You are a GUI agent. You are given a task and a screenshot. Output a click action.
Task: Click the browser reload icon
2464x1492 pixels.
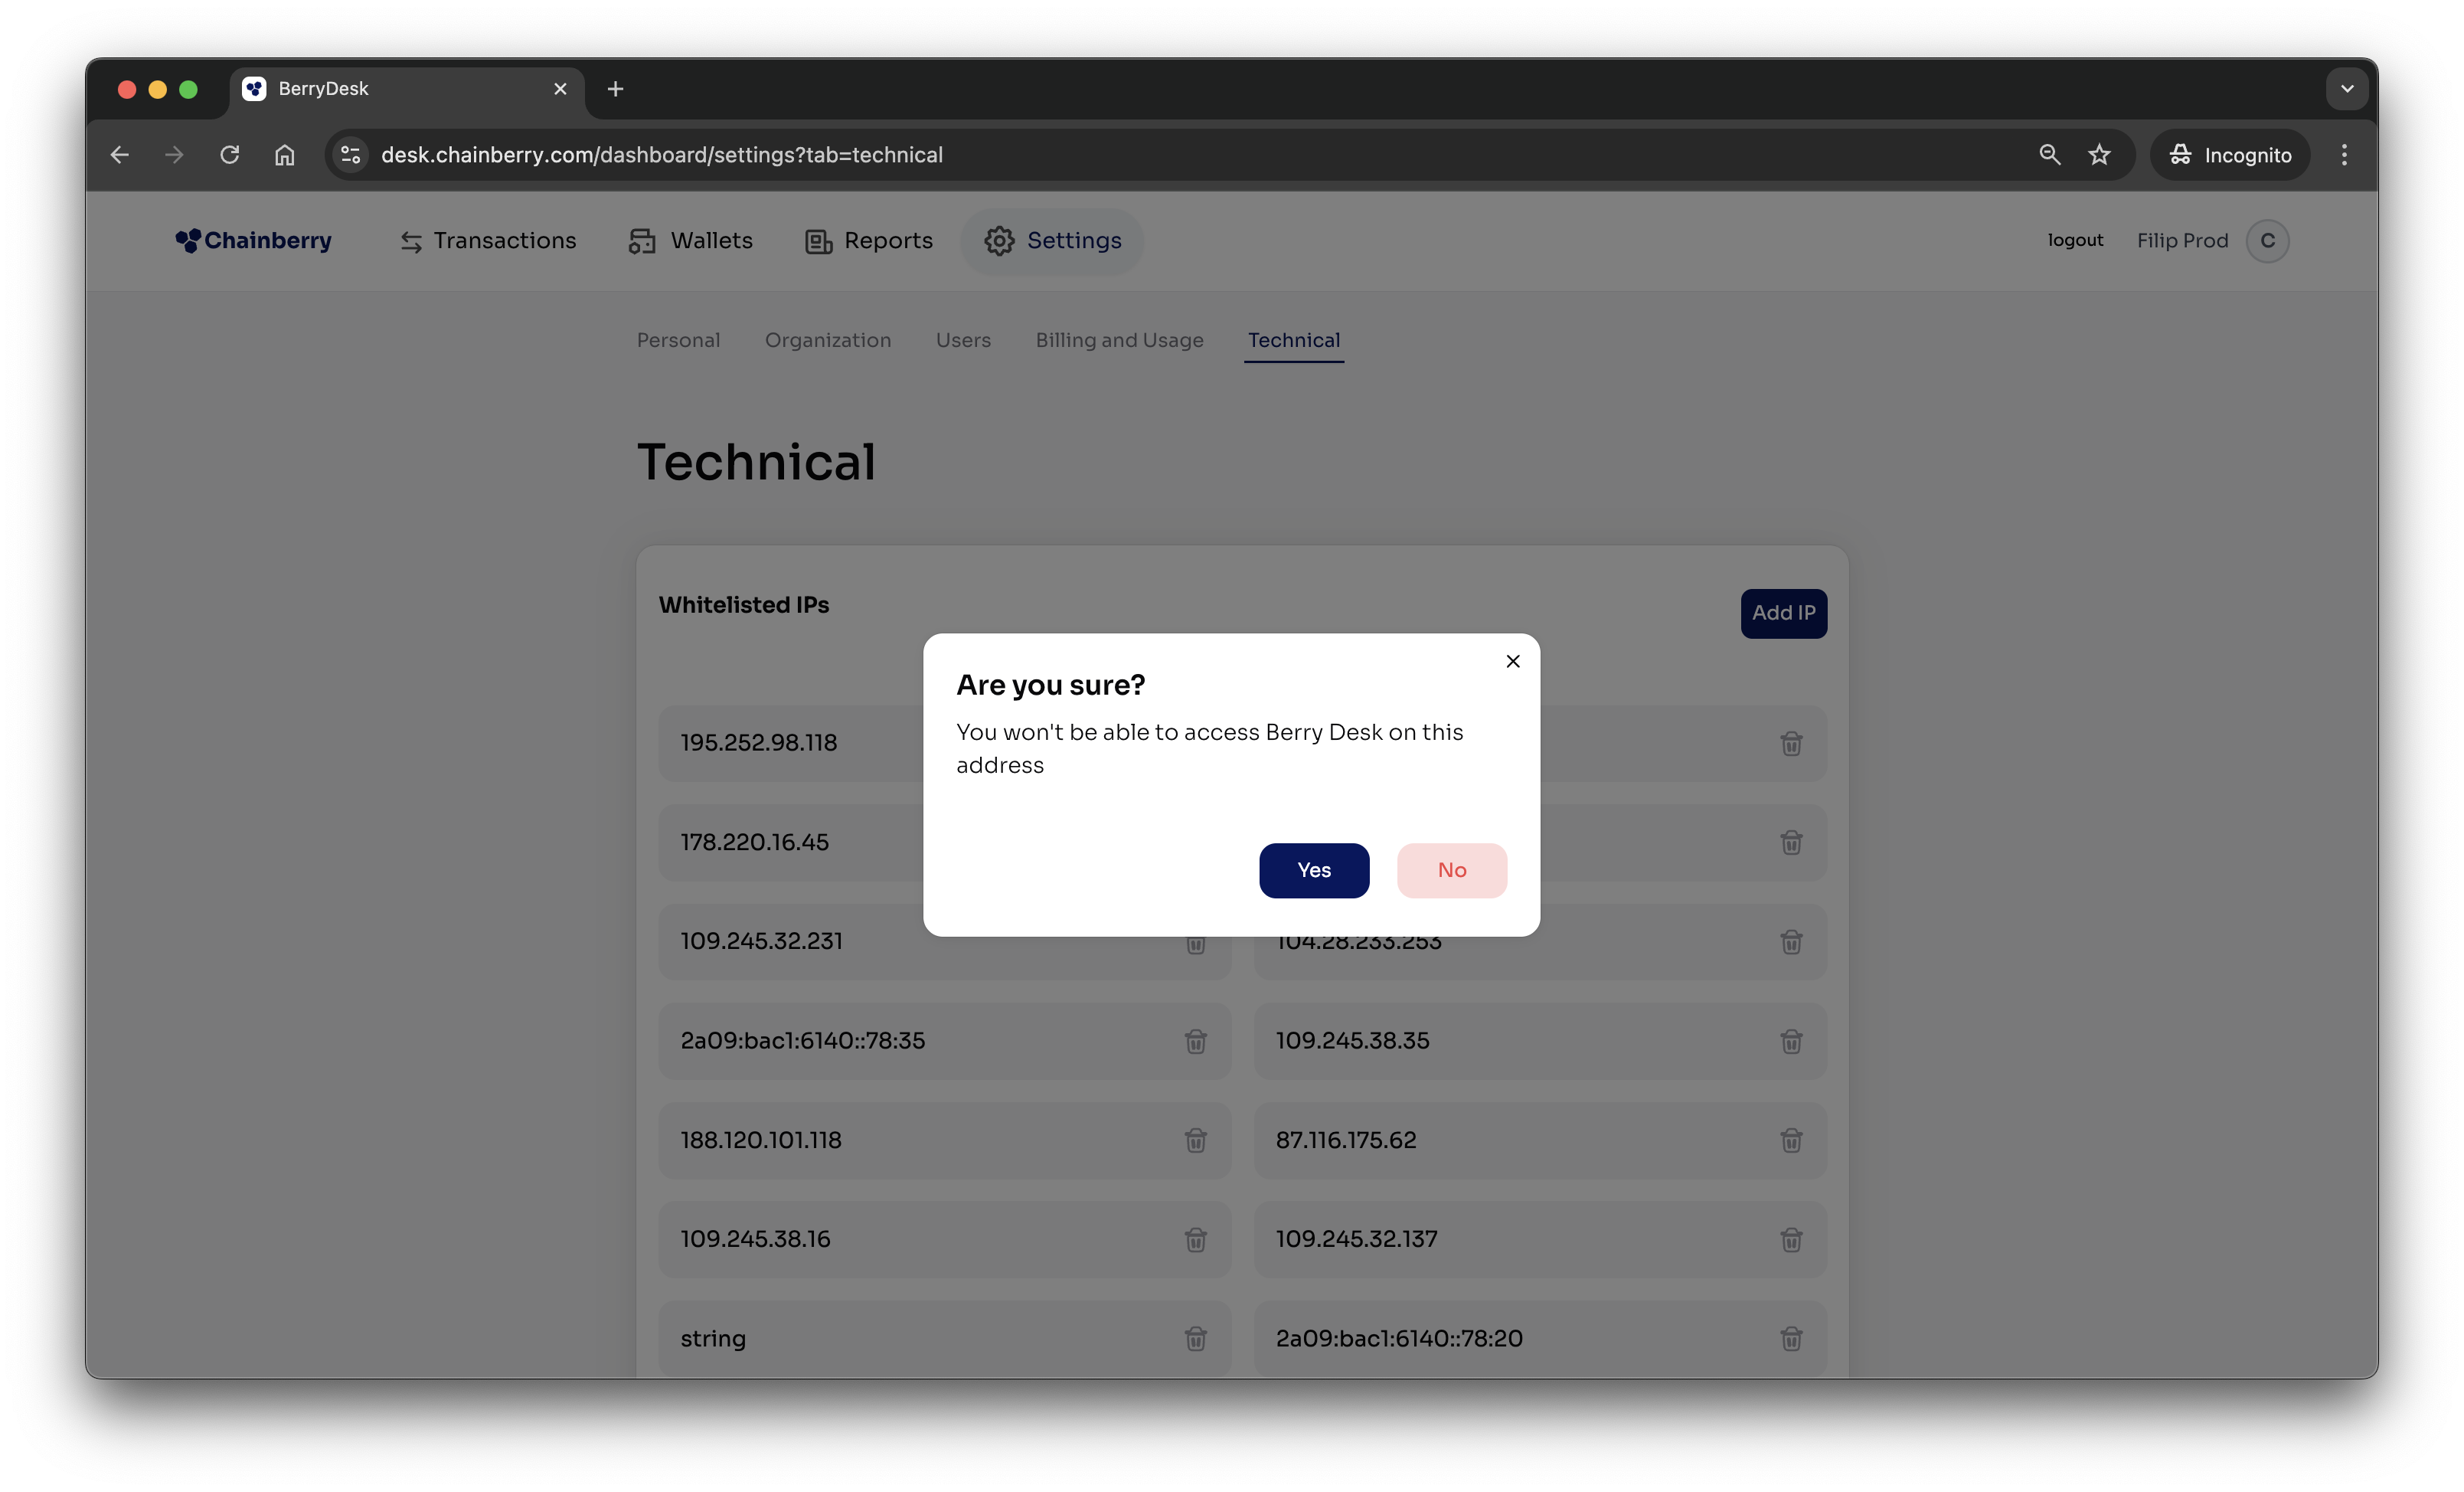coord(230,155)
